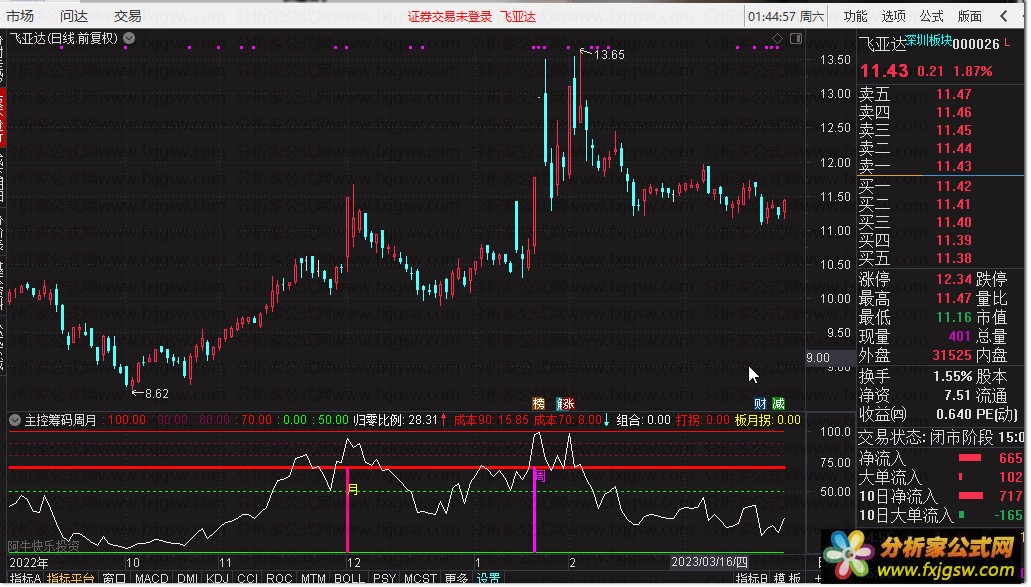Select the MACD indicator tab

pyautogui.click(x=152, y=579)
